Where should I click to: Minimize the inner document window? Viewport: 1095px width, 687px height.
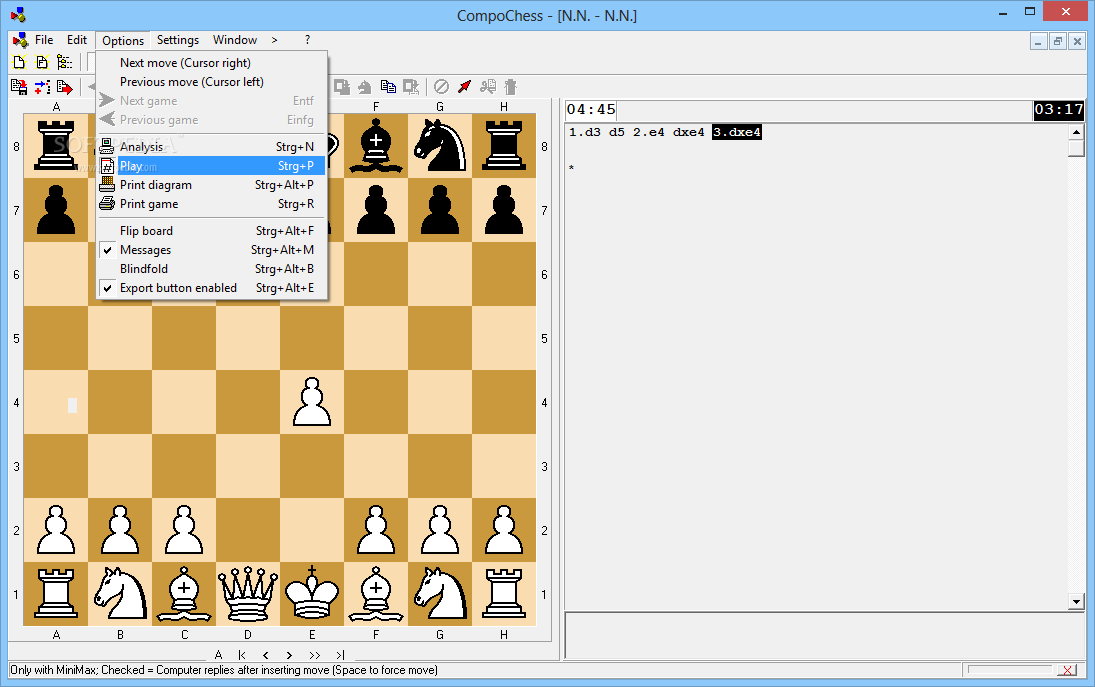pos(1038,42)
